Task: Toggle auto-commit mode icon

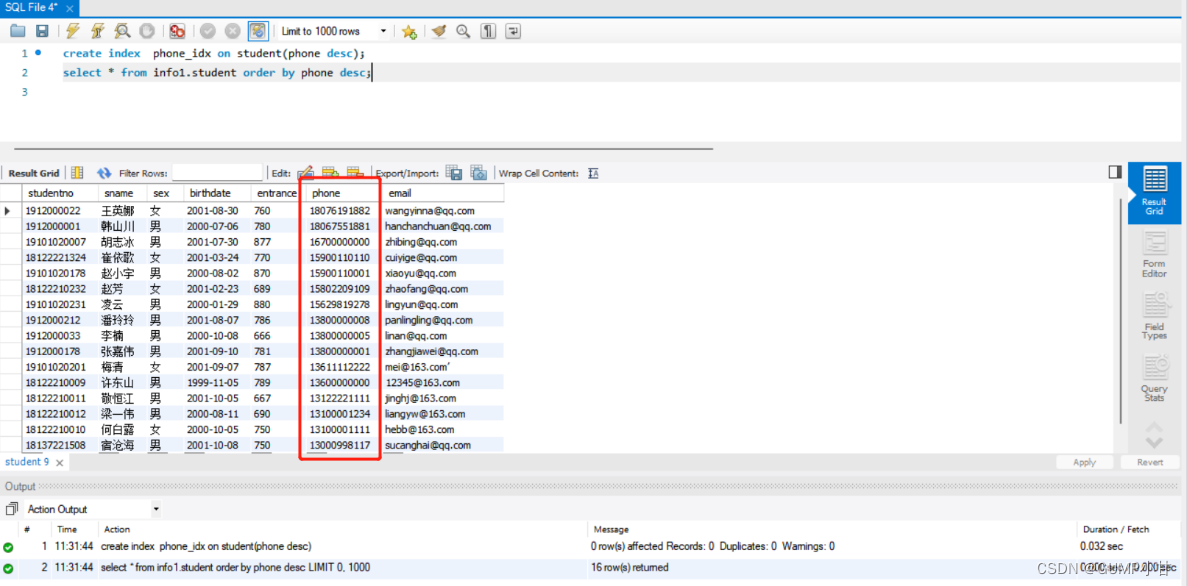Action: [258, 31]
